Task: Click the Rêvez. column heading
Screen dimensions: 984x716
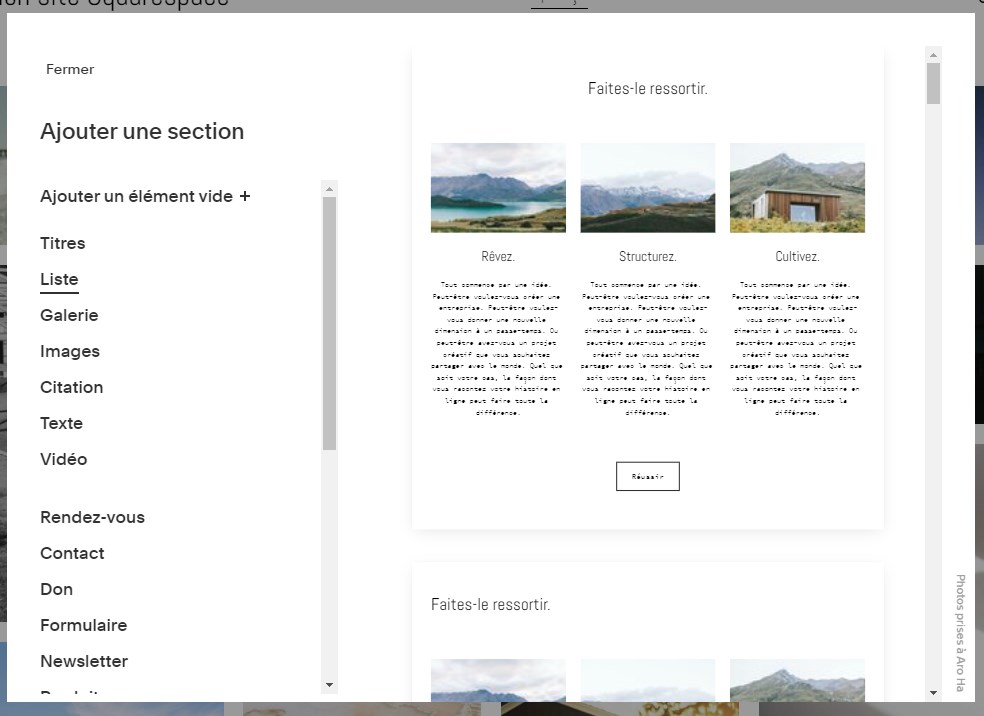Action: click(498, 256)
